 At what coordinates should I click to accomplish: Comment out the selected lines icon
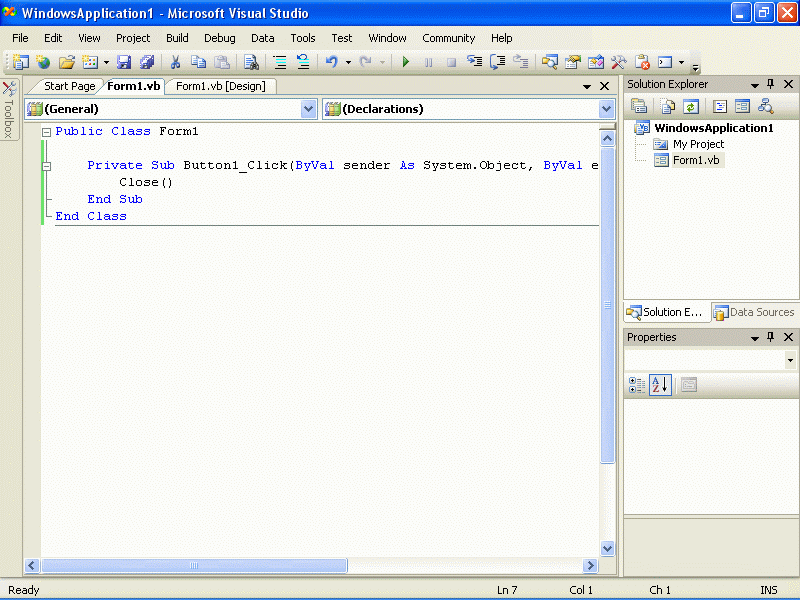click(280, 62)
